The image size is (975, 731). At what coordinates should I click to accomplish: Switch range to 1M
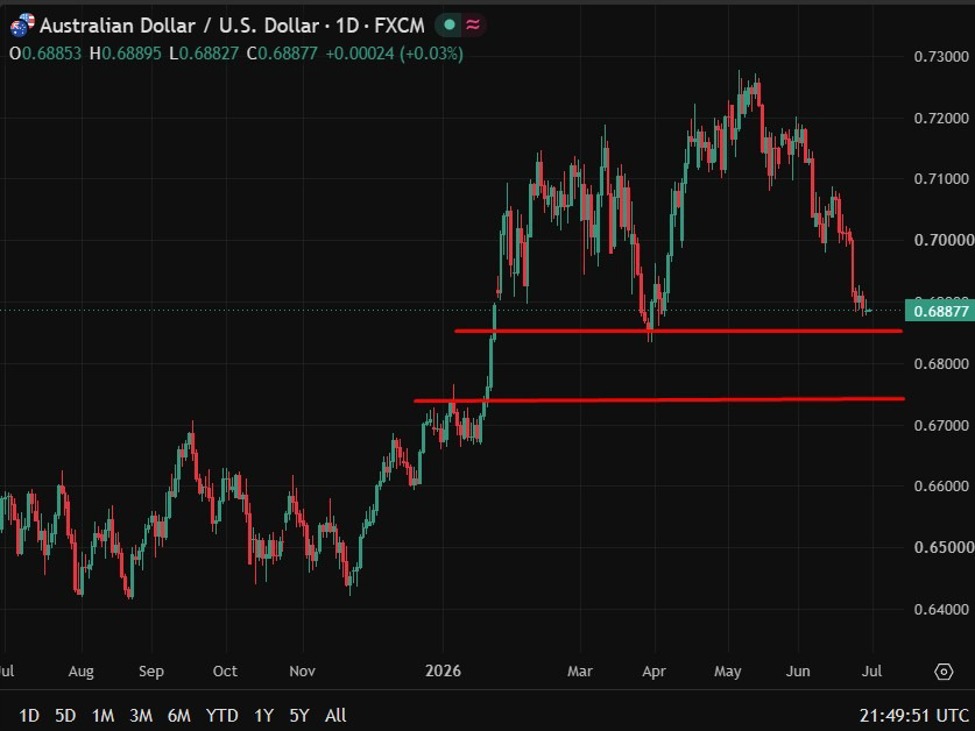coord(103,715)
